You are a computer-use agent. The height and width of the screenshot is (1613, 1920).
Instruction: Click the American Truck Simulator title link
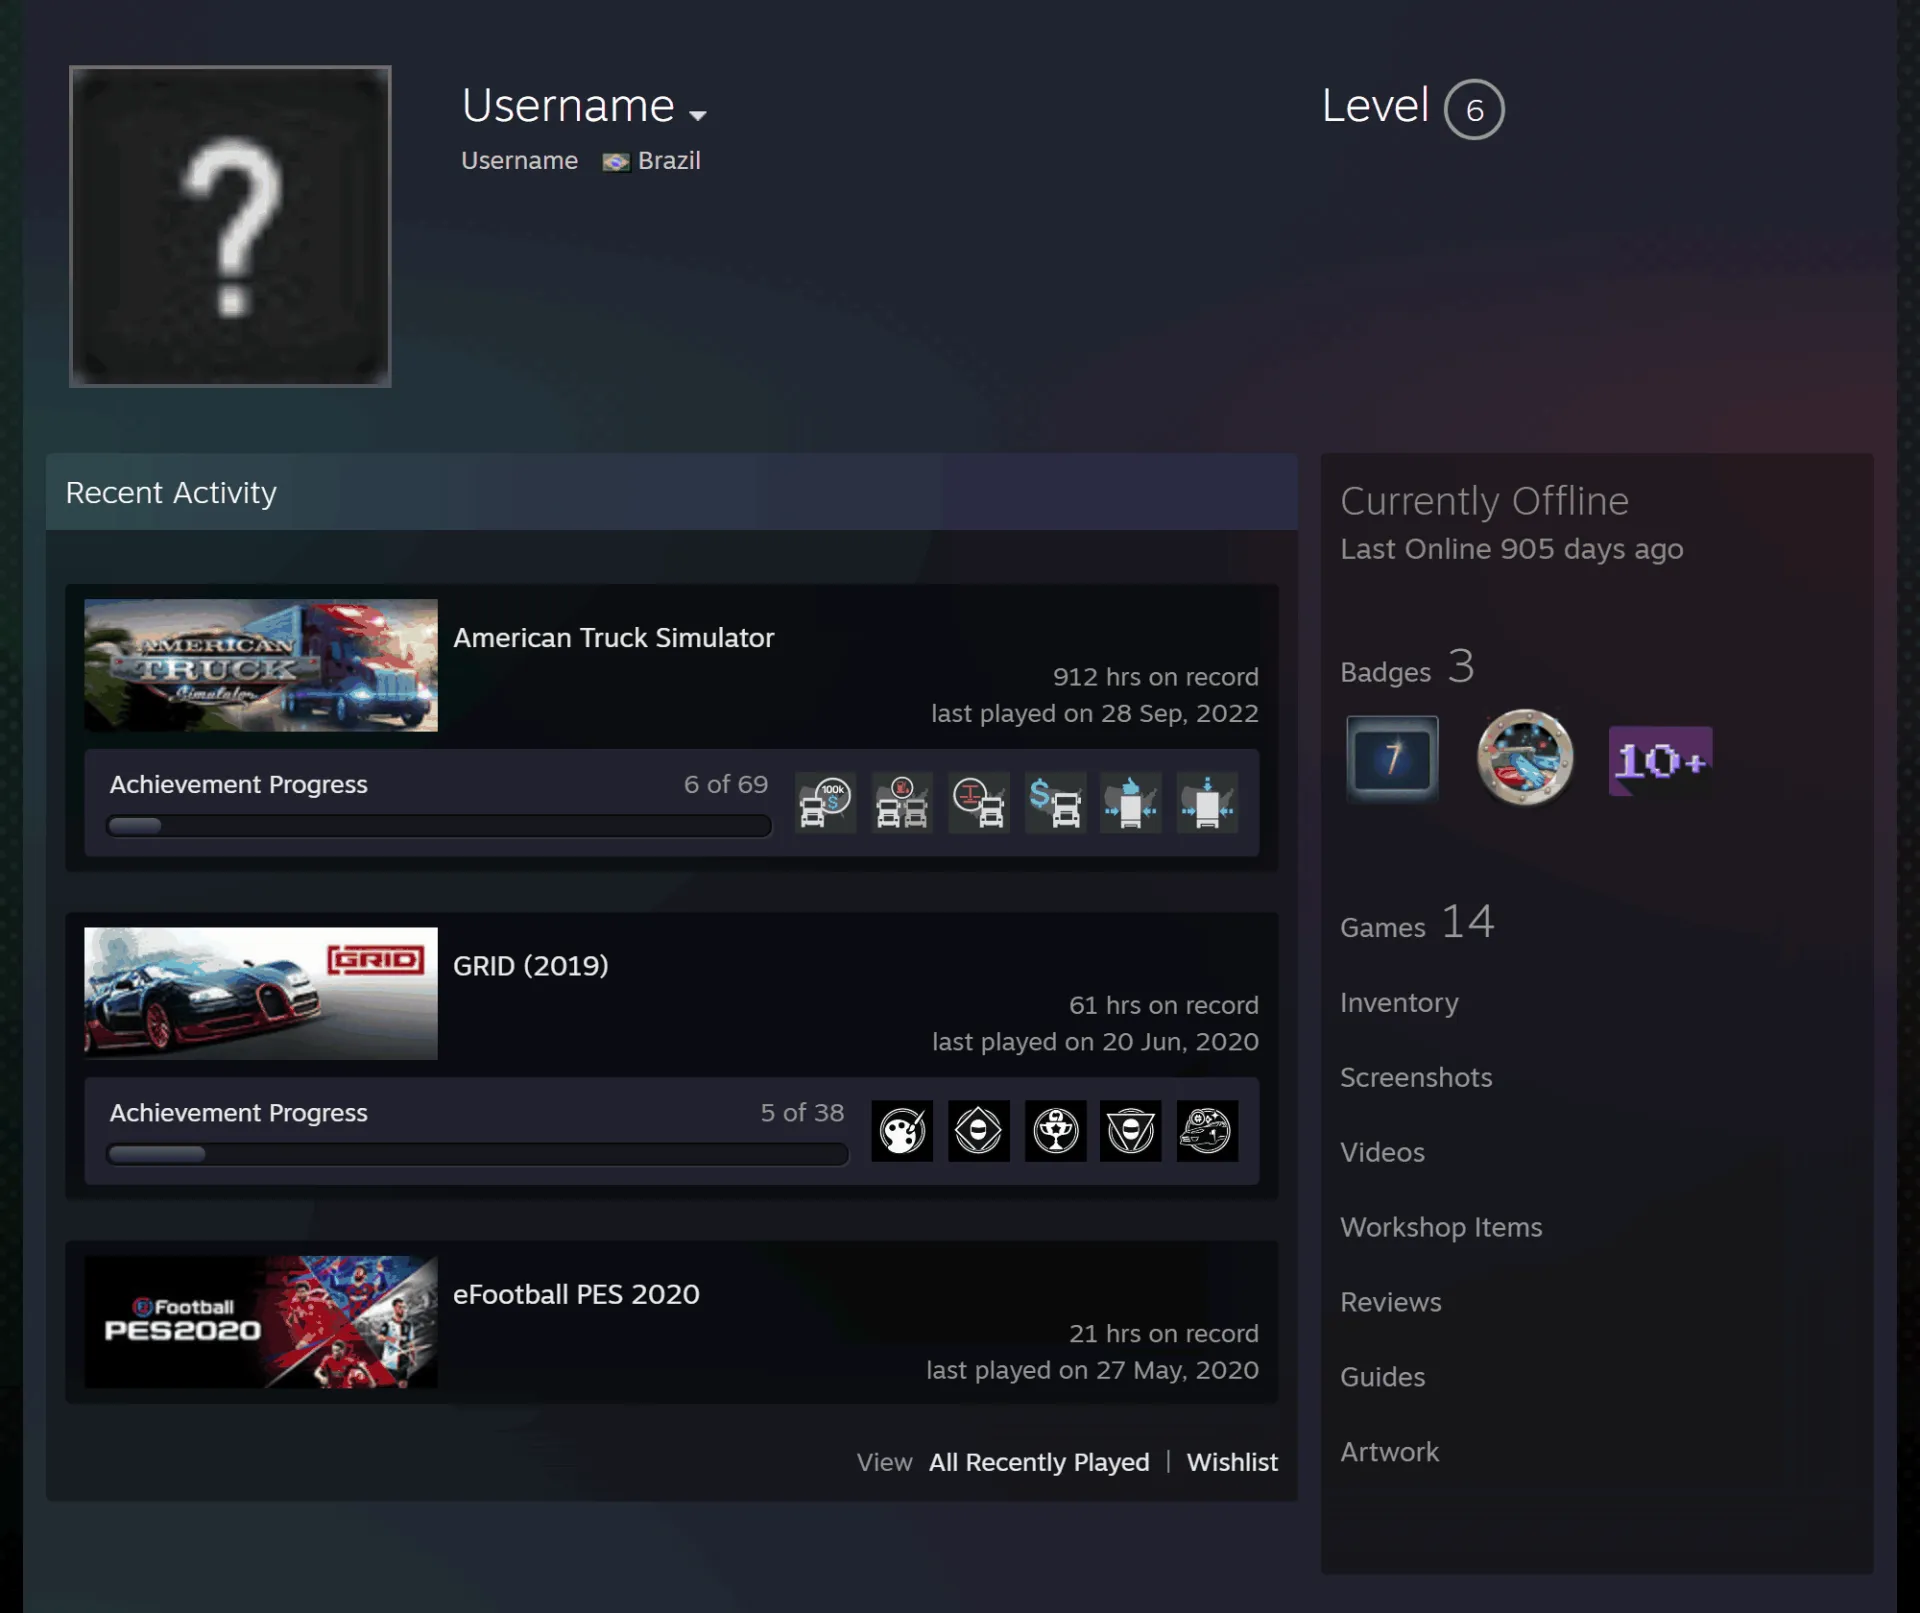pyautogui.click(x=613, y=638)
